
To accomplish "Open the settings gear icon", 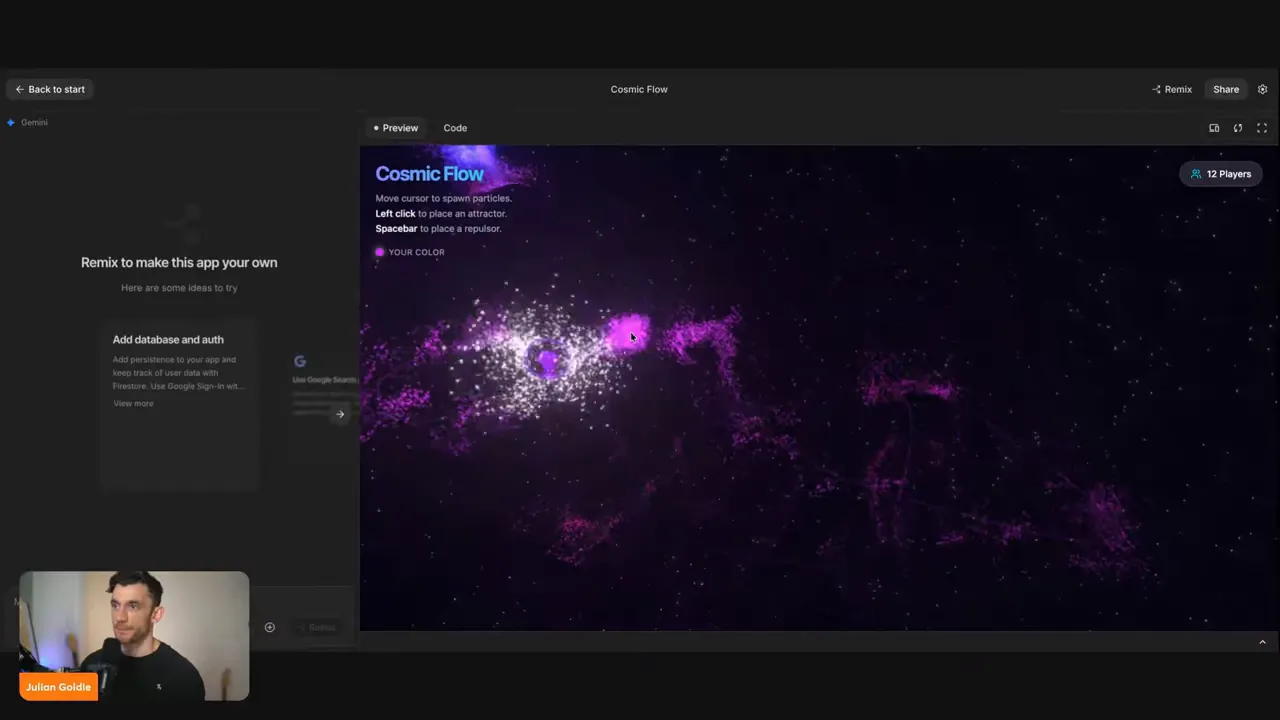I will click(x=1262, y=89).
